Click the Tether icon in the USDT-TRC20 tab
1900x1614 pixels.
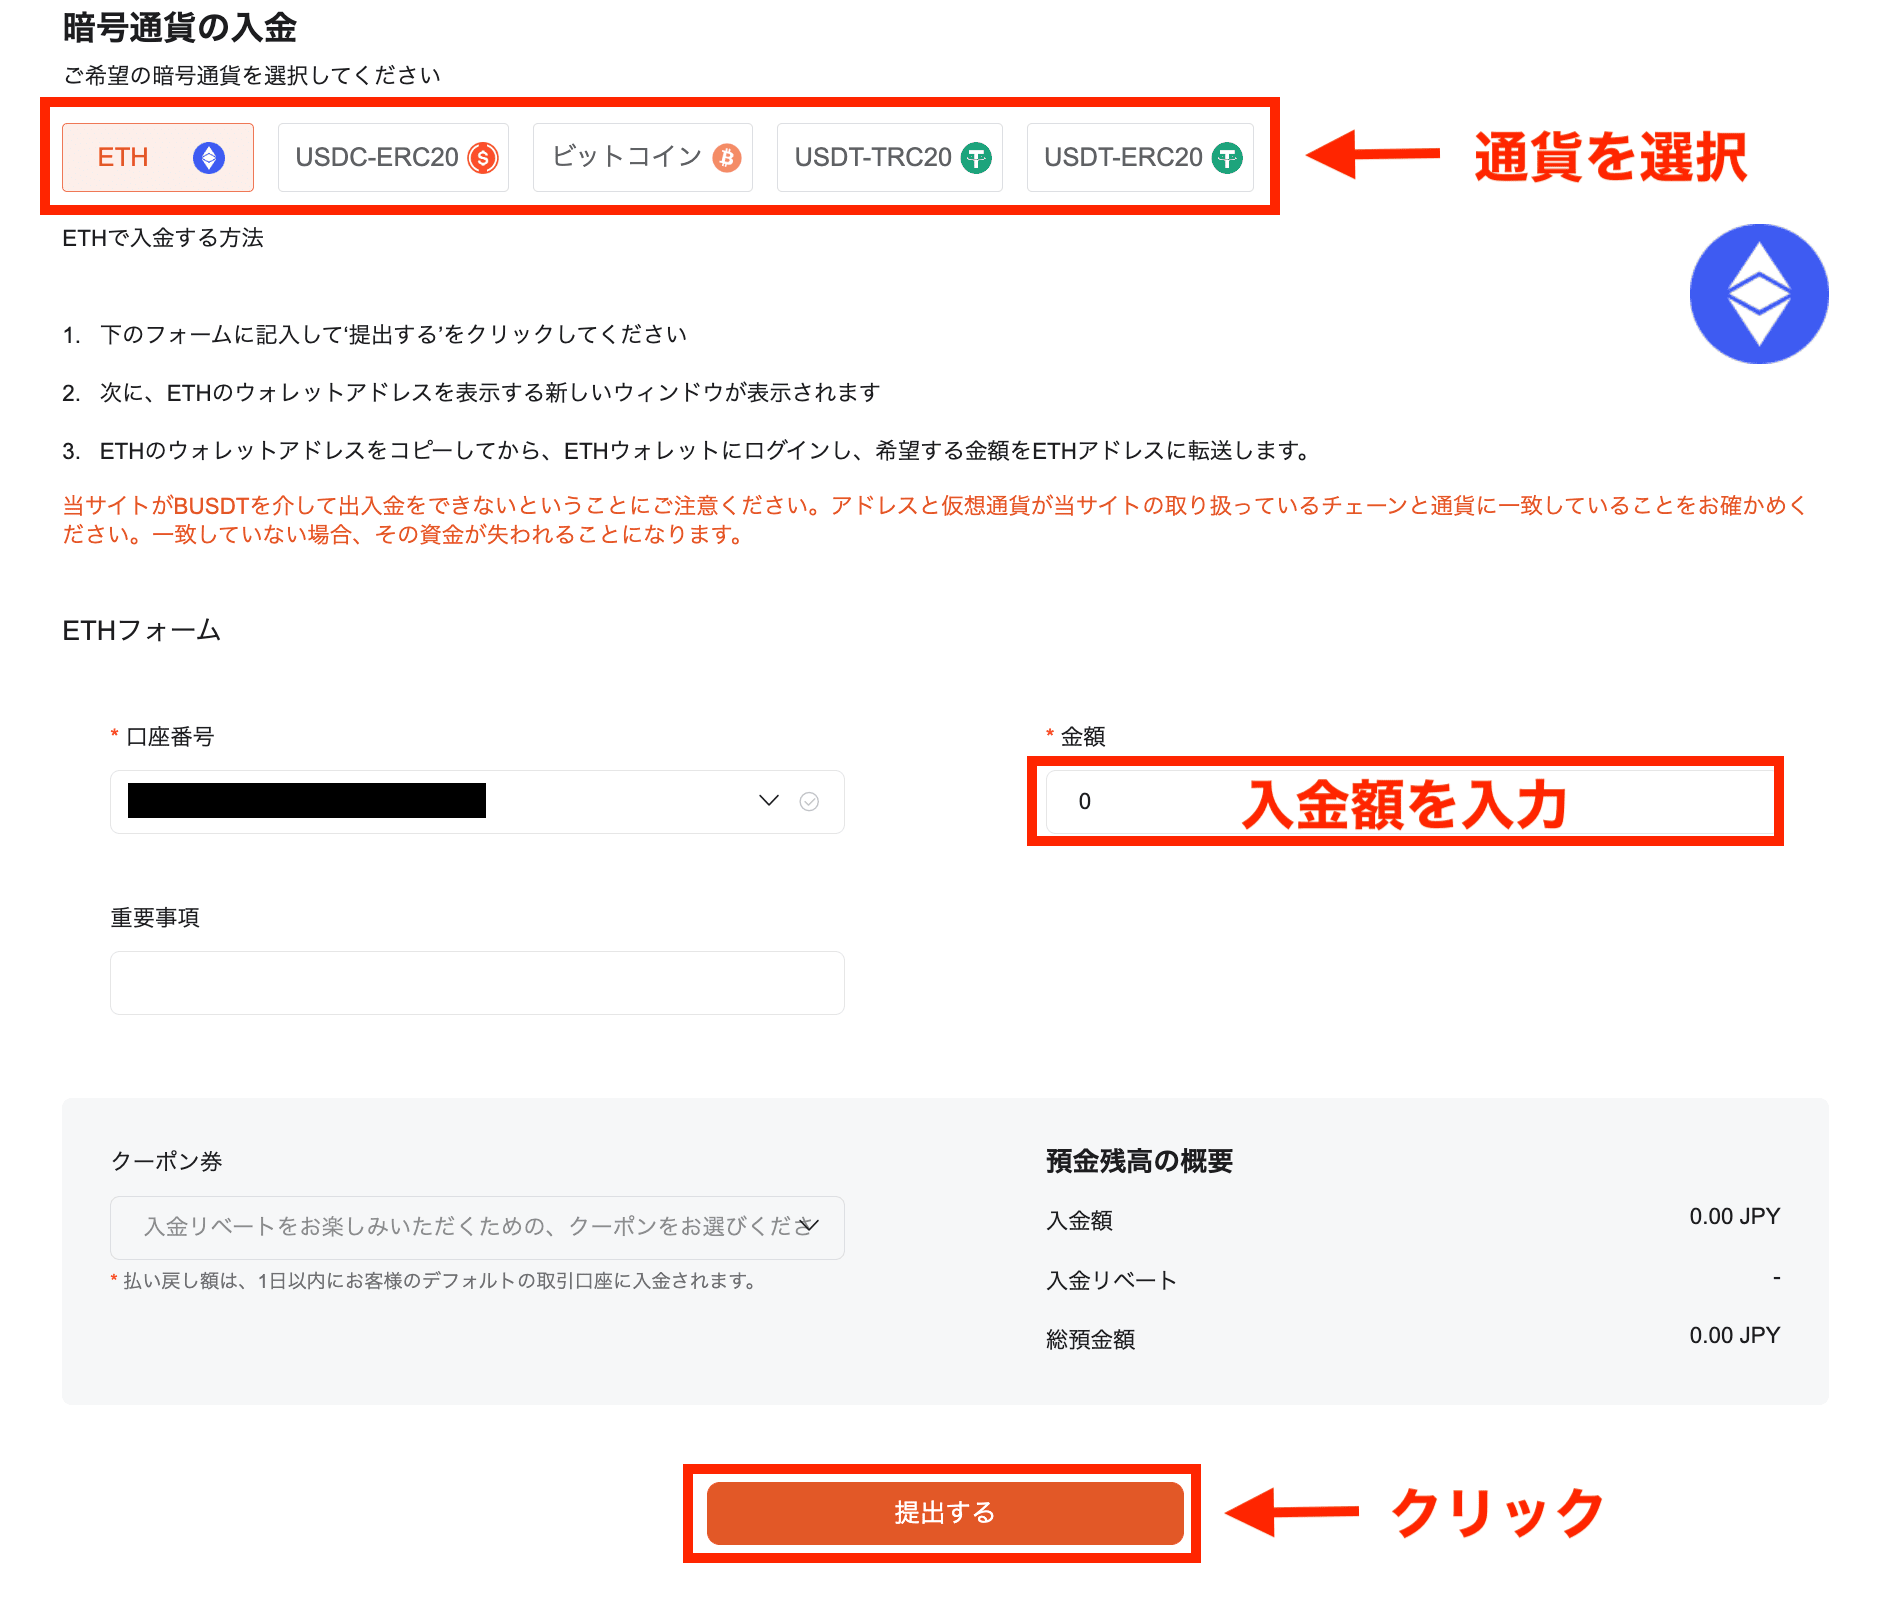click(975, 157)
